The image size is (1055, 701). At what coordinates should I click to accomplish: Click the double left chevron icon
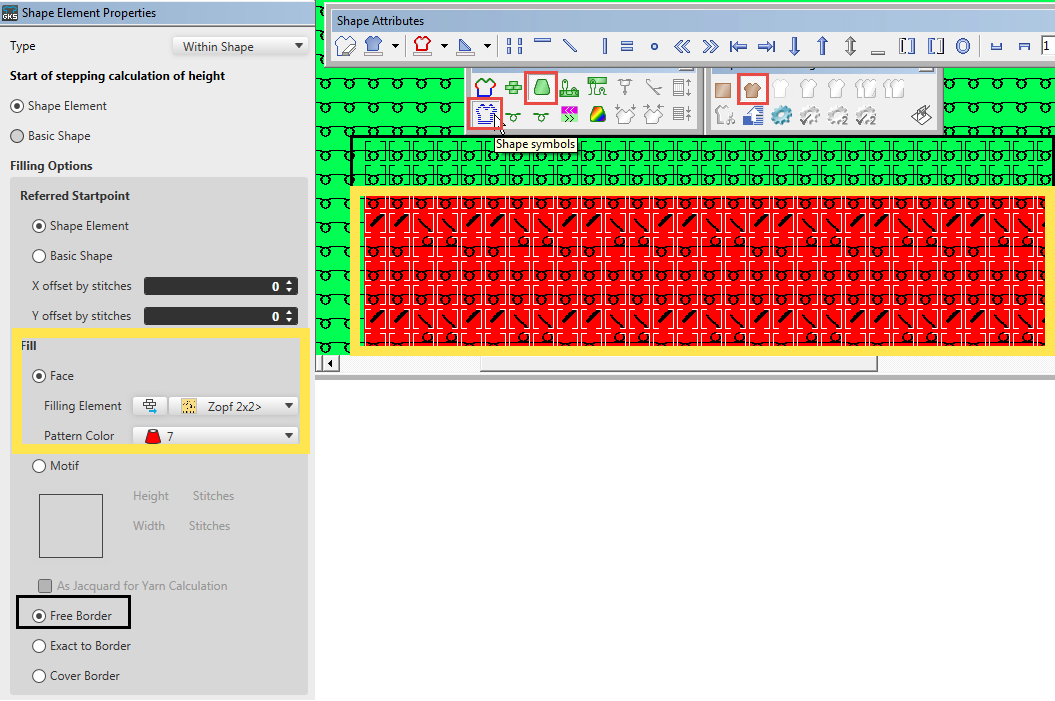pos(683,46)
